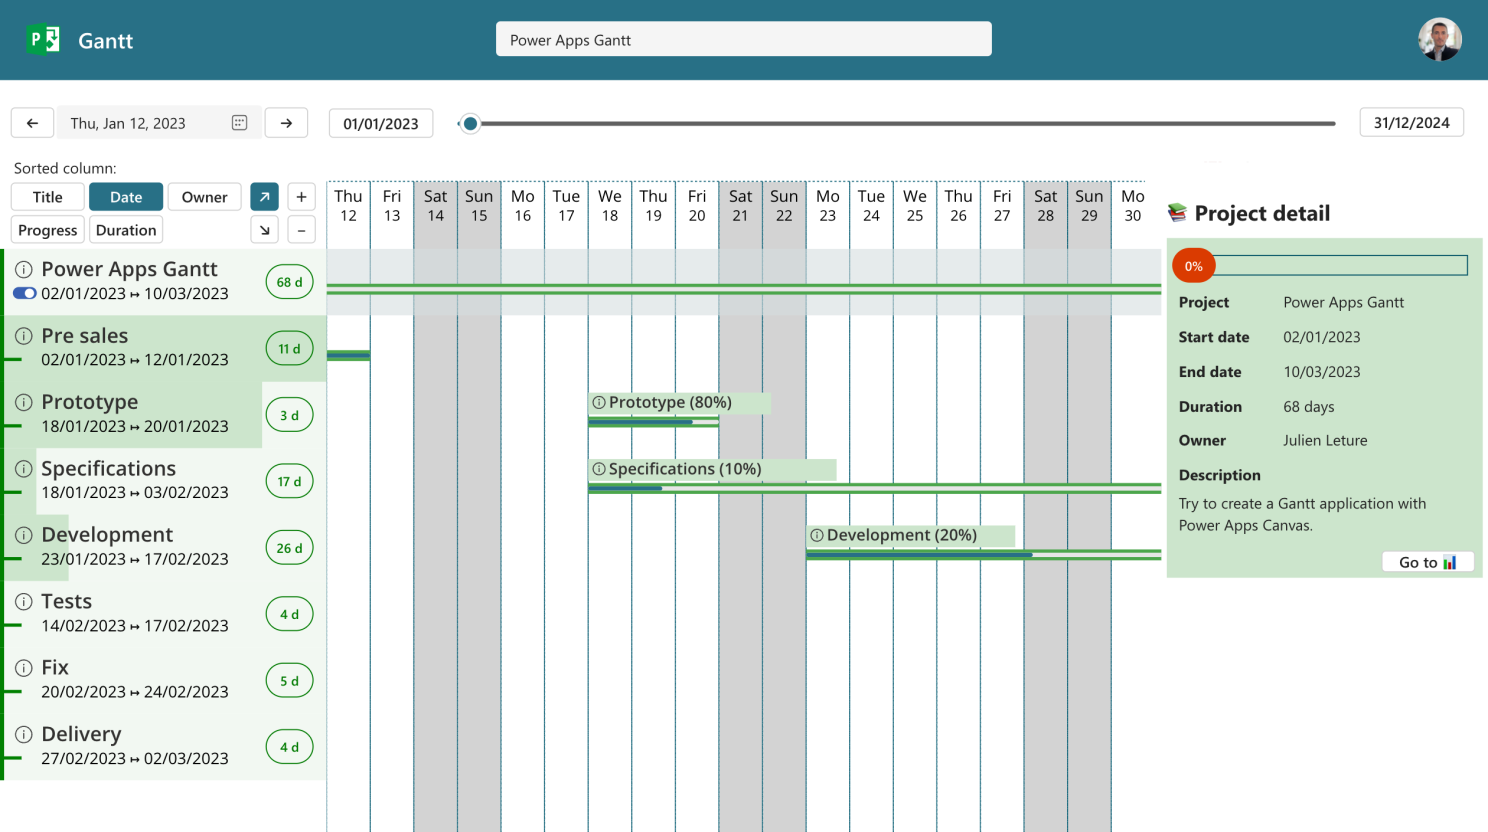Sort ascending with the up-right arrow button
The image size is (1488, 832).
pyautogui.click(x=264, y=197)
